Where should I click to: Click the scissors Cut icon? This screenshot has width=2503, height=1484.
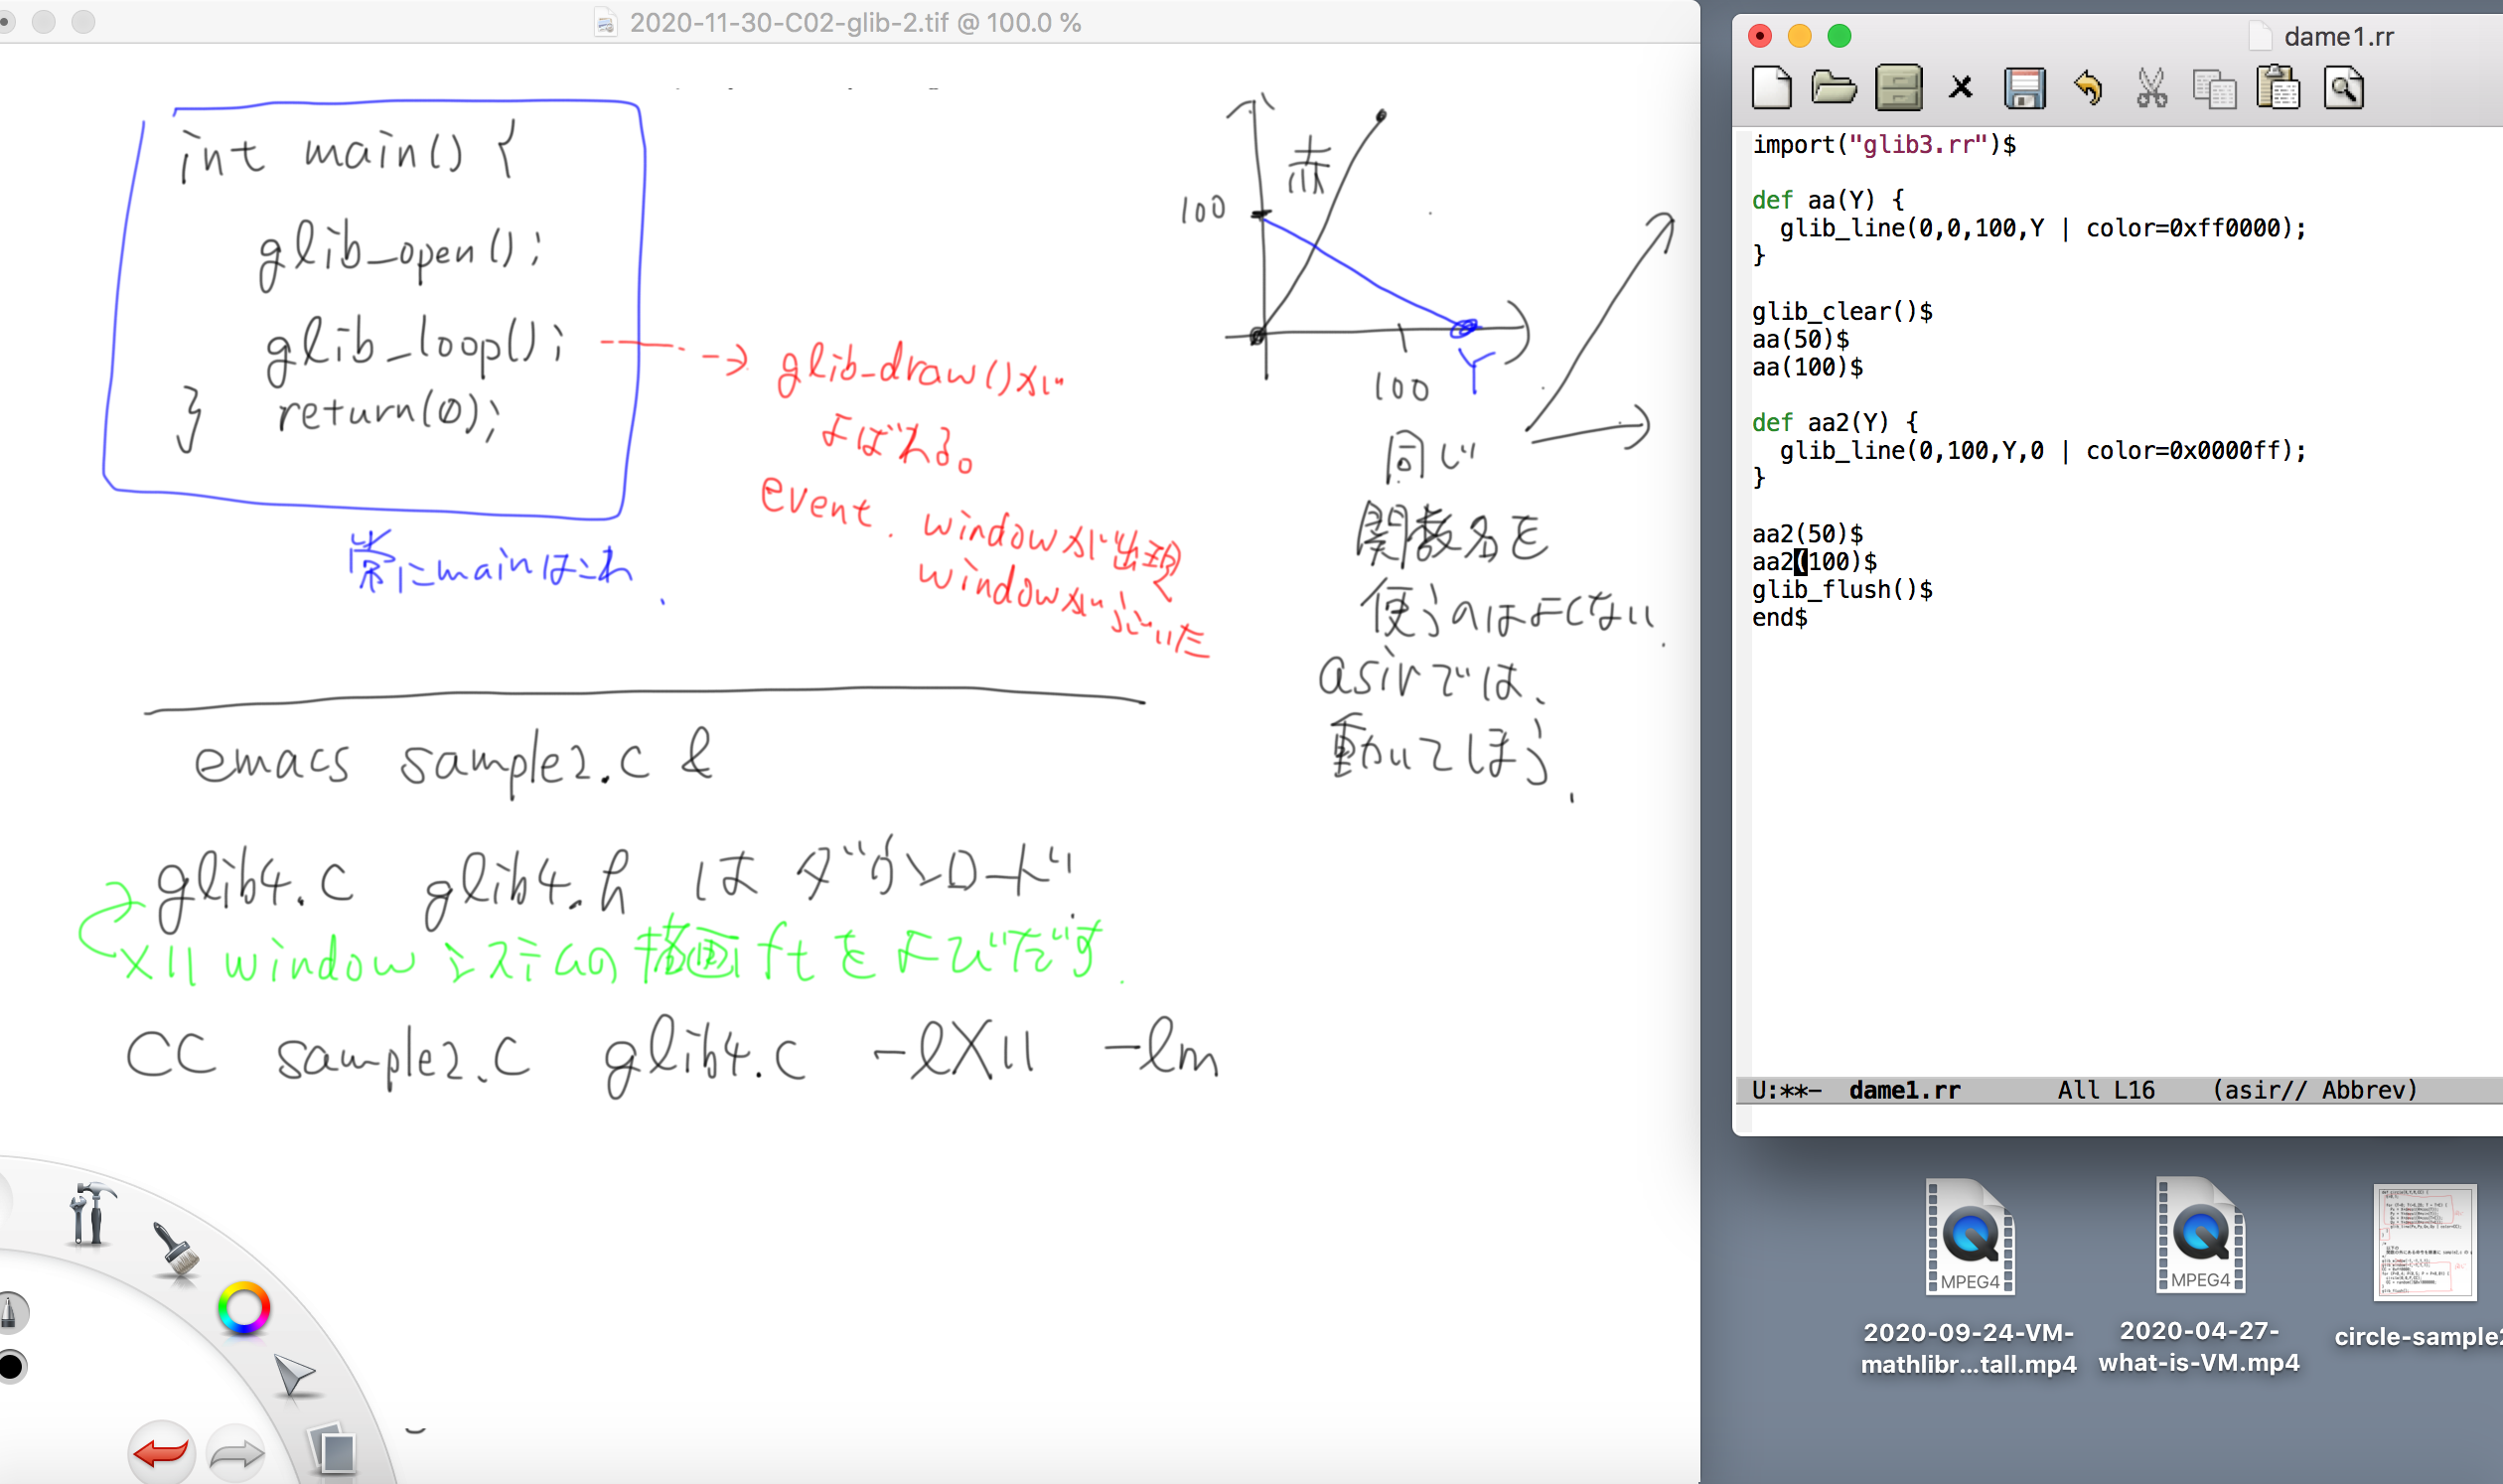point(2151,88)
